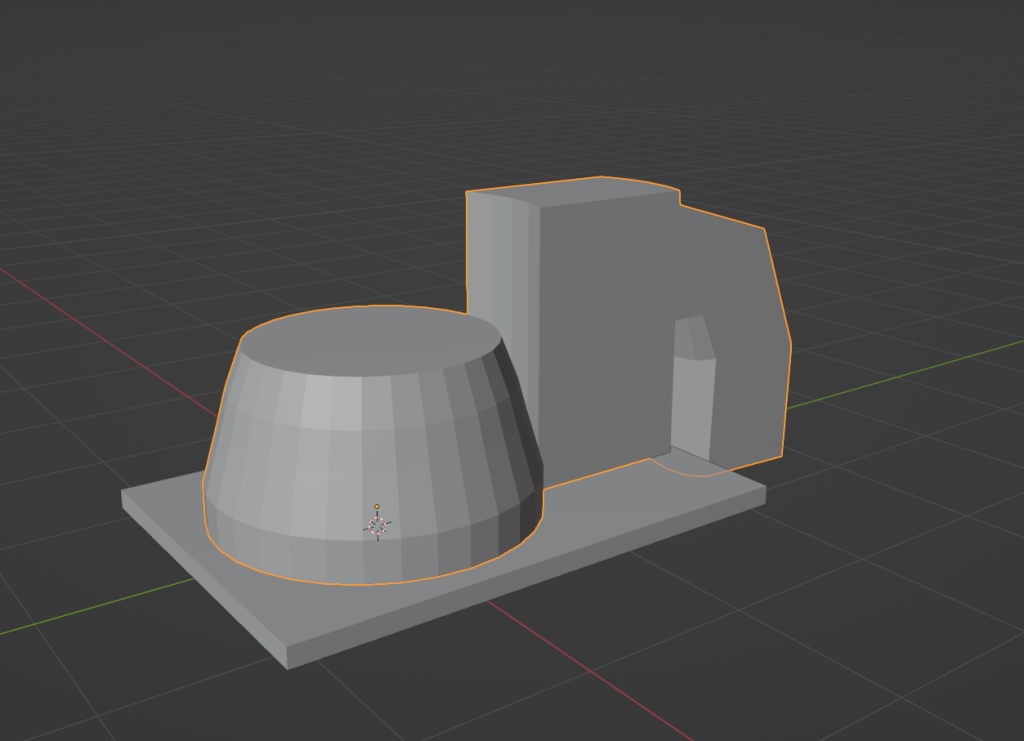Image resolution: width=1024 pixels, height=741 pixels.
Task: Select the object origin point on the dome
Action: [x=377, y=523]
